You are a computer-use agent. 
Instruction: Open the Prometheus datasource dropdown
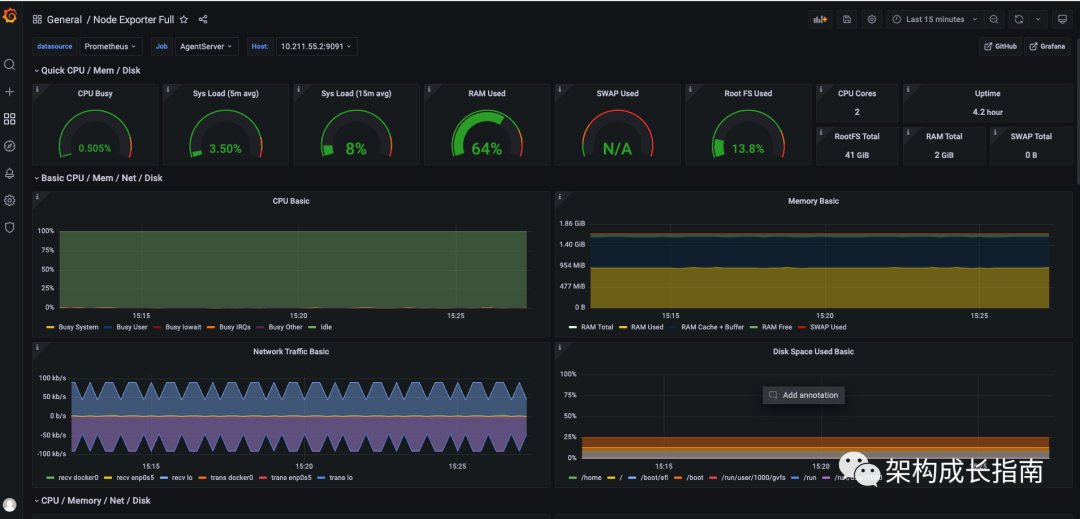[x=110, y=46]
